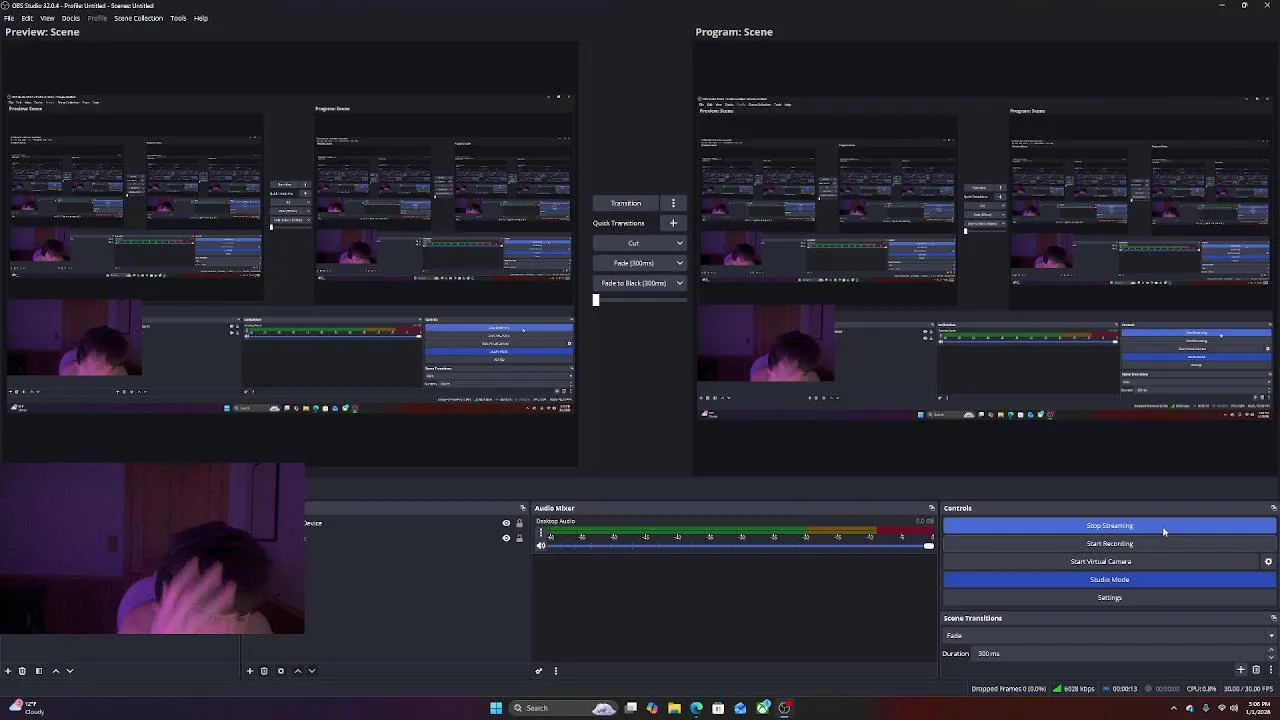This screenshot has width=1280, height=720.
Task: Open the Docks menu
Action: click(x=71, y=18)
